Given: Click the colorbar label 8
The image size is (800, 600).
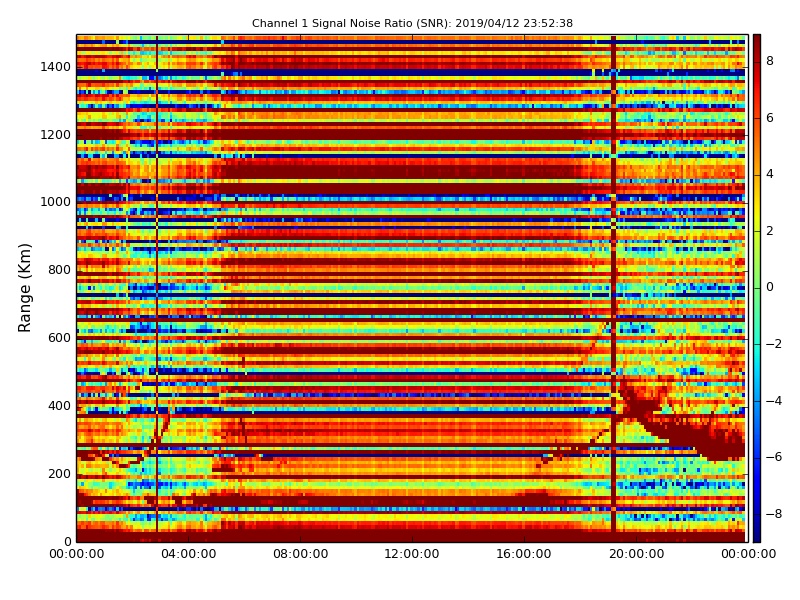Looking at the screenshot, I should pyautogui.click(x=769, y=61).
